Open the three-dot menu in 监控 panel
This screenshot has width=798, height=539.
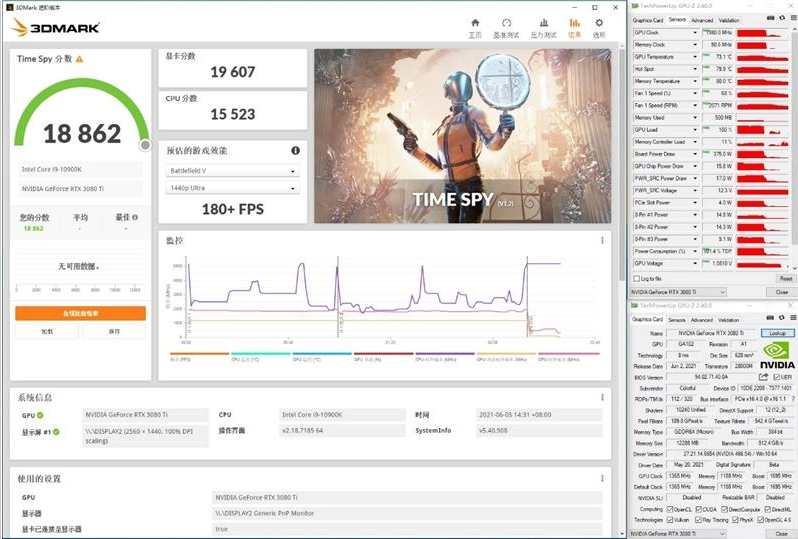point(601,240)
